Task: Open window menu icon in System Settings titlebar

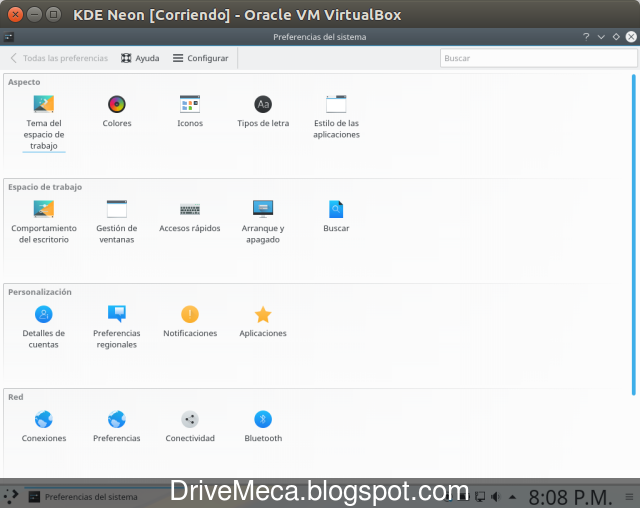Action: pyautogui.click(x=9, y=37)
